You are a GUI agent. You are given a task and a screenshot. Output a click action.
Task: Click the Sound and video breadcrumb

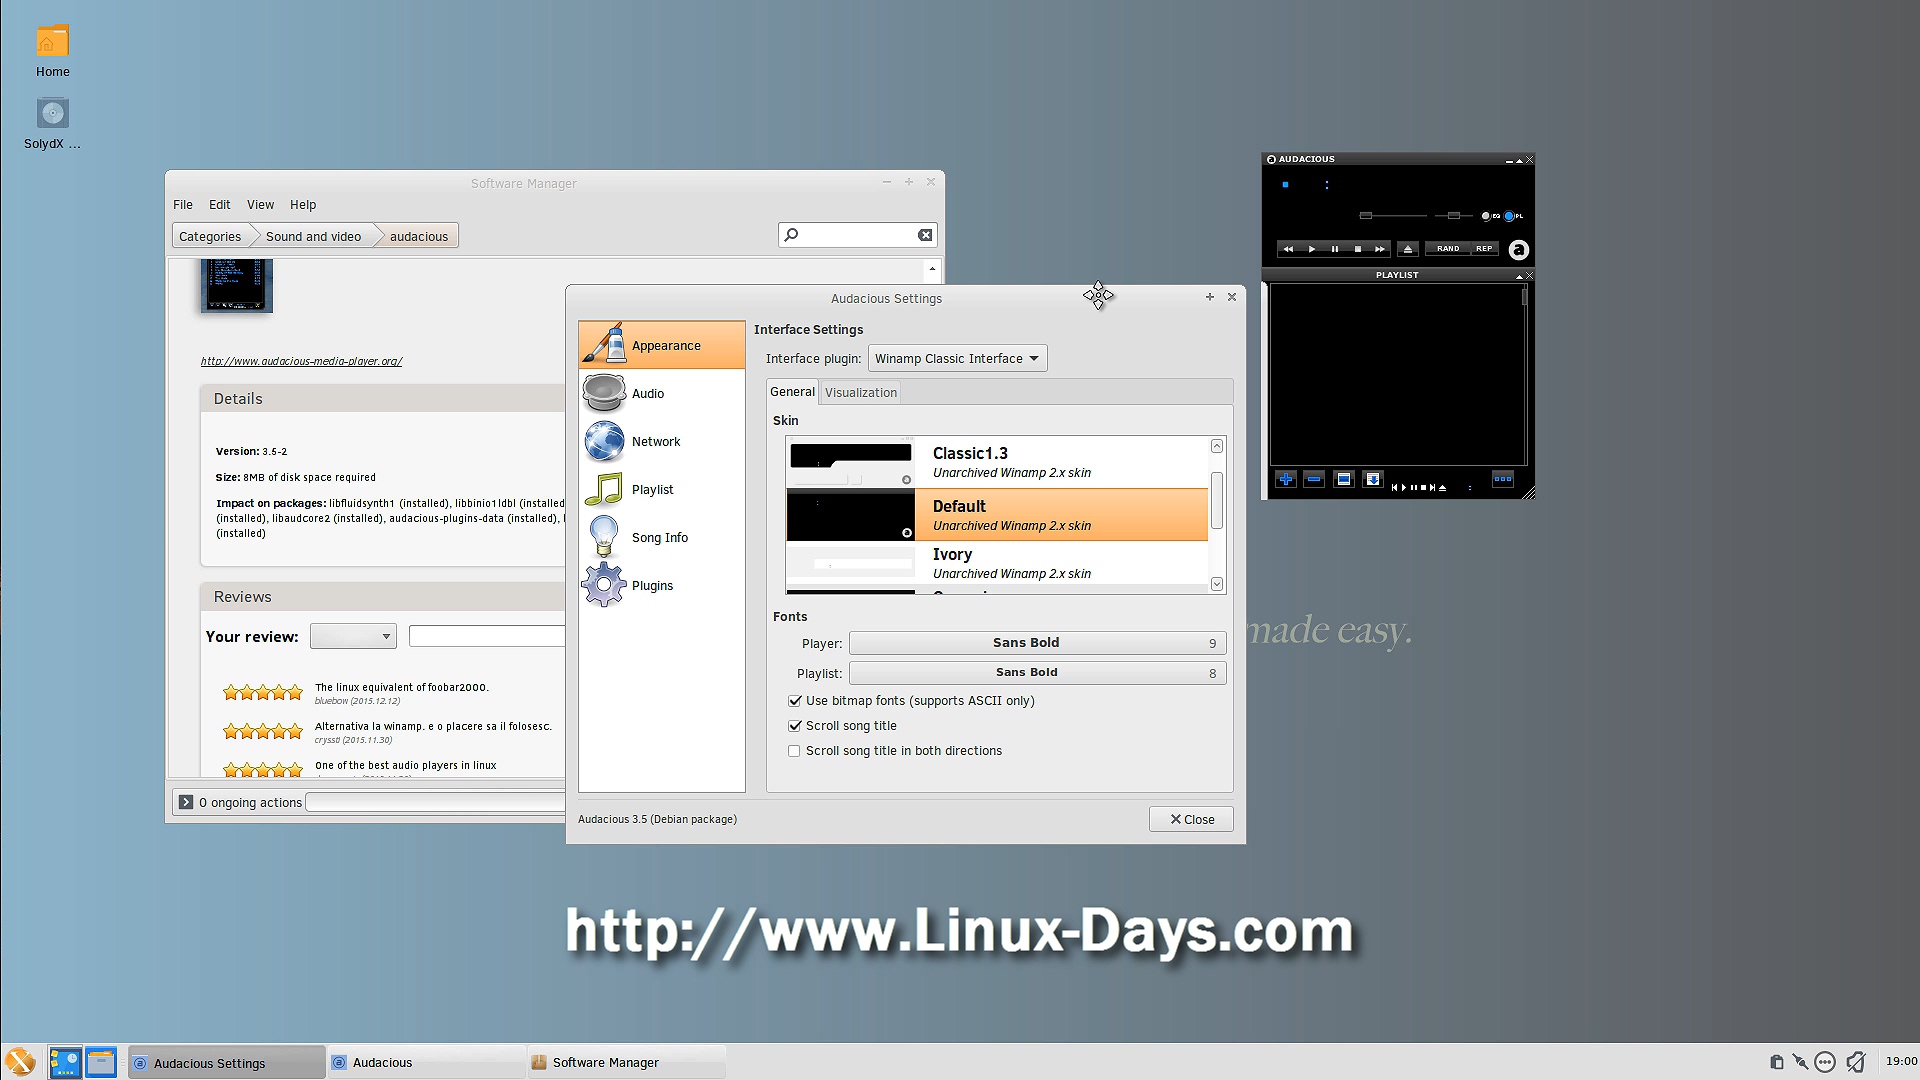click(x=313, y=236)
